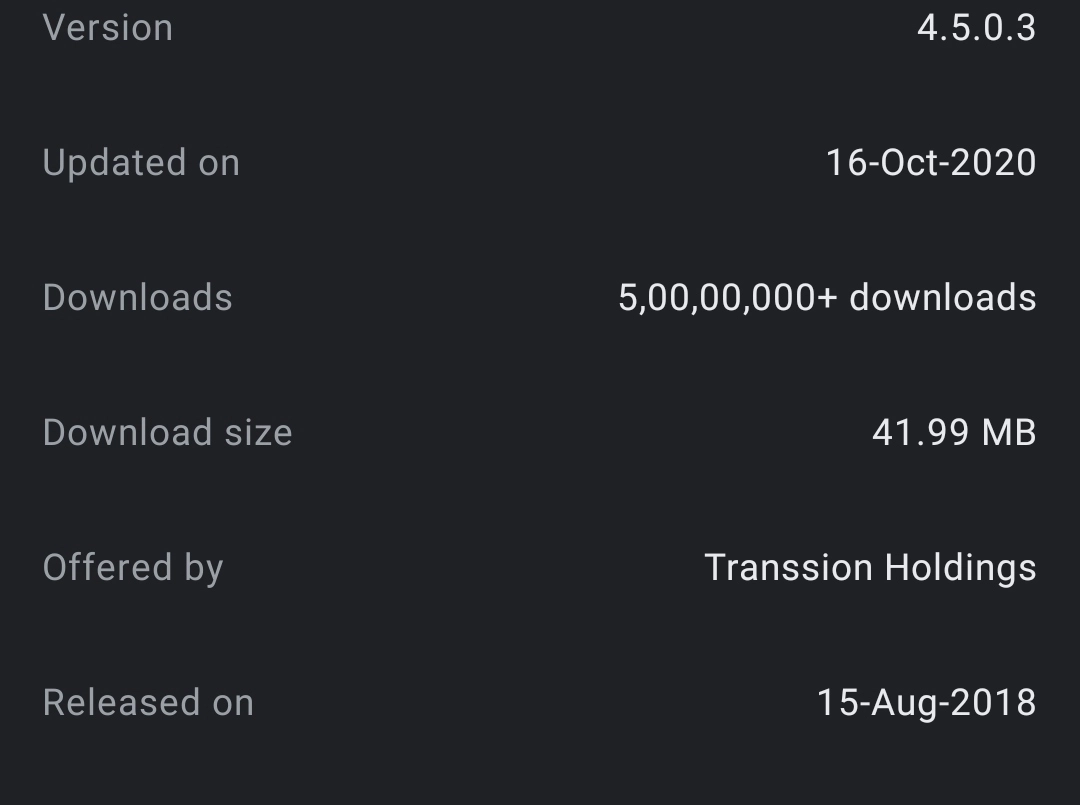Tap the Updated on label
1080x805 pixels.
pyautogui.click(x=141, y=163)
